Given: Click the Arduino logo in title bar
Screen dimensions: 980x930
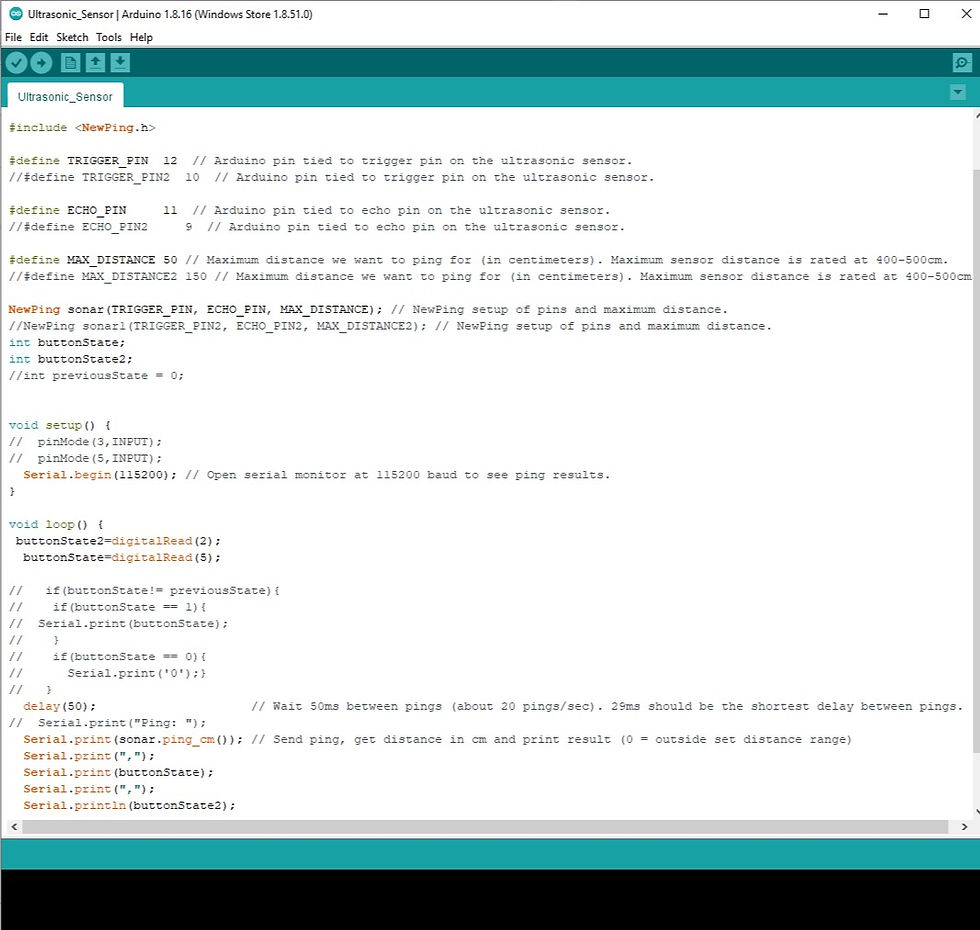Looking at the screenshot, I should click(16, 14).
